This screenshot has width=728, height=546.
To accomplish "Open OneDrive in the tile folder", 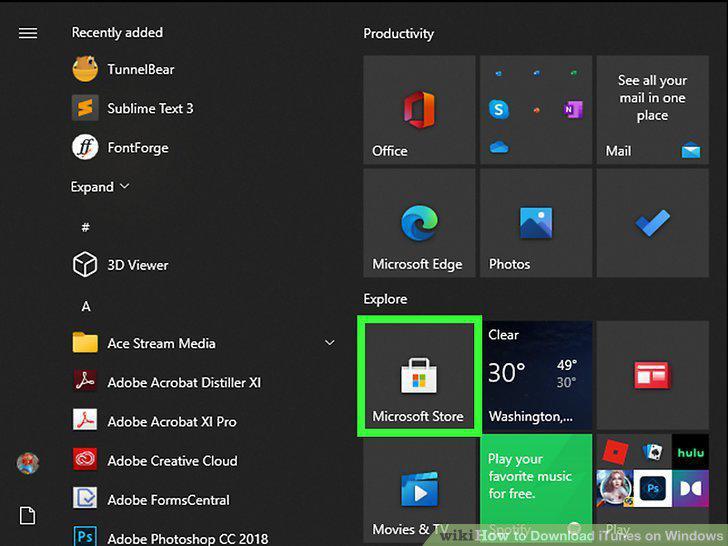I will coord(499,148).
